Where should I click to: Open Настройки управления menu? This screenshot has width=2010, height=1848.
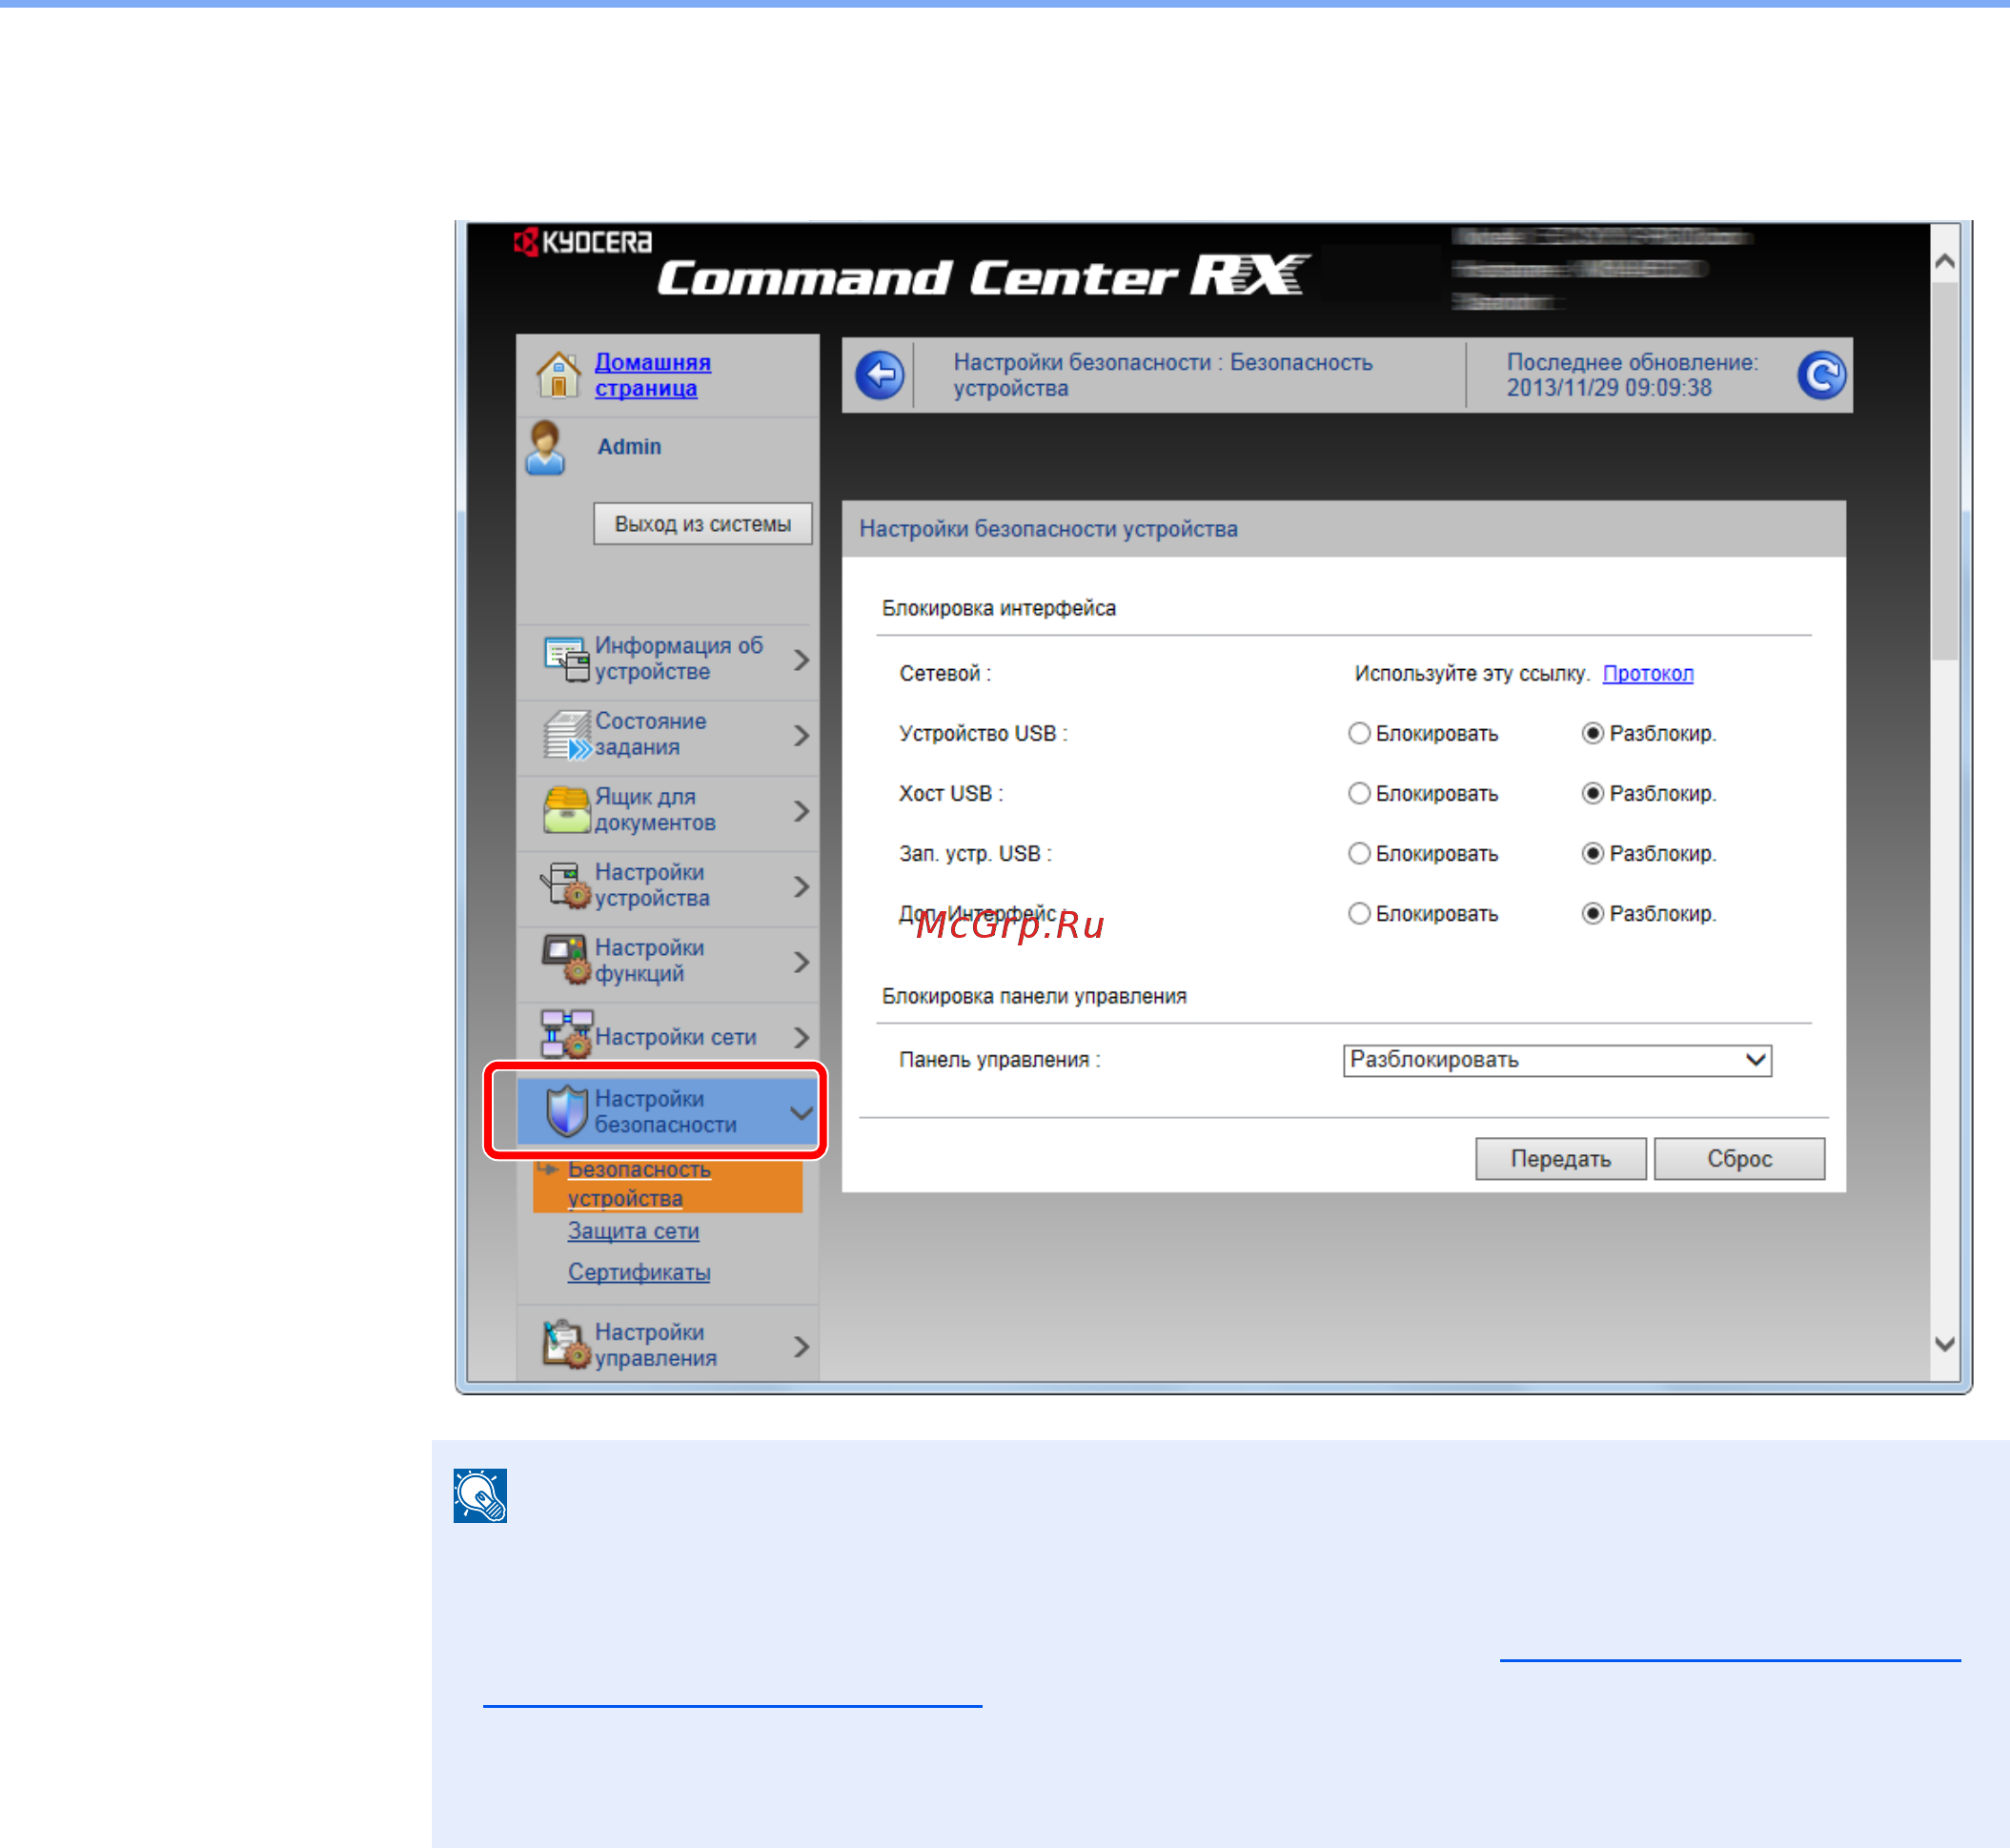(667, 1346)
